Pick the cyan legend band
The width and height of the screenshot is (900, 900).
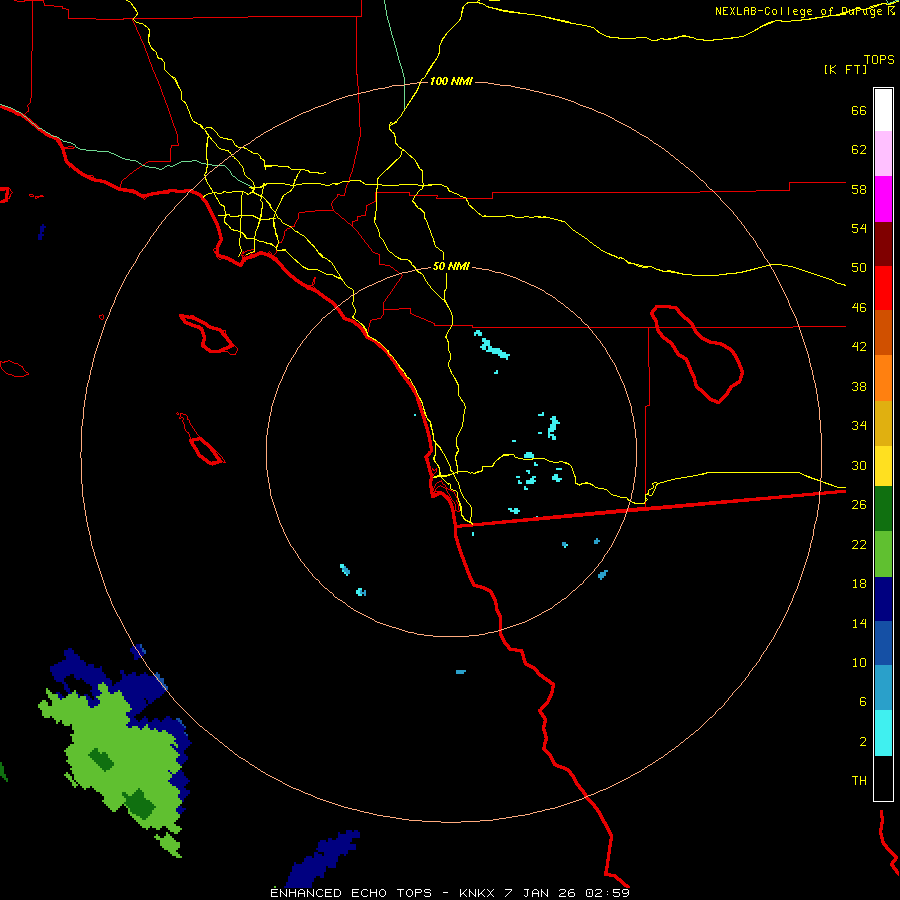coord(883,733)
